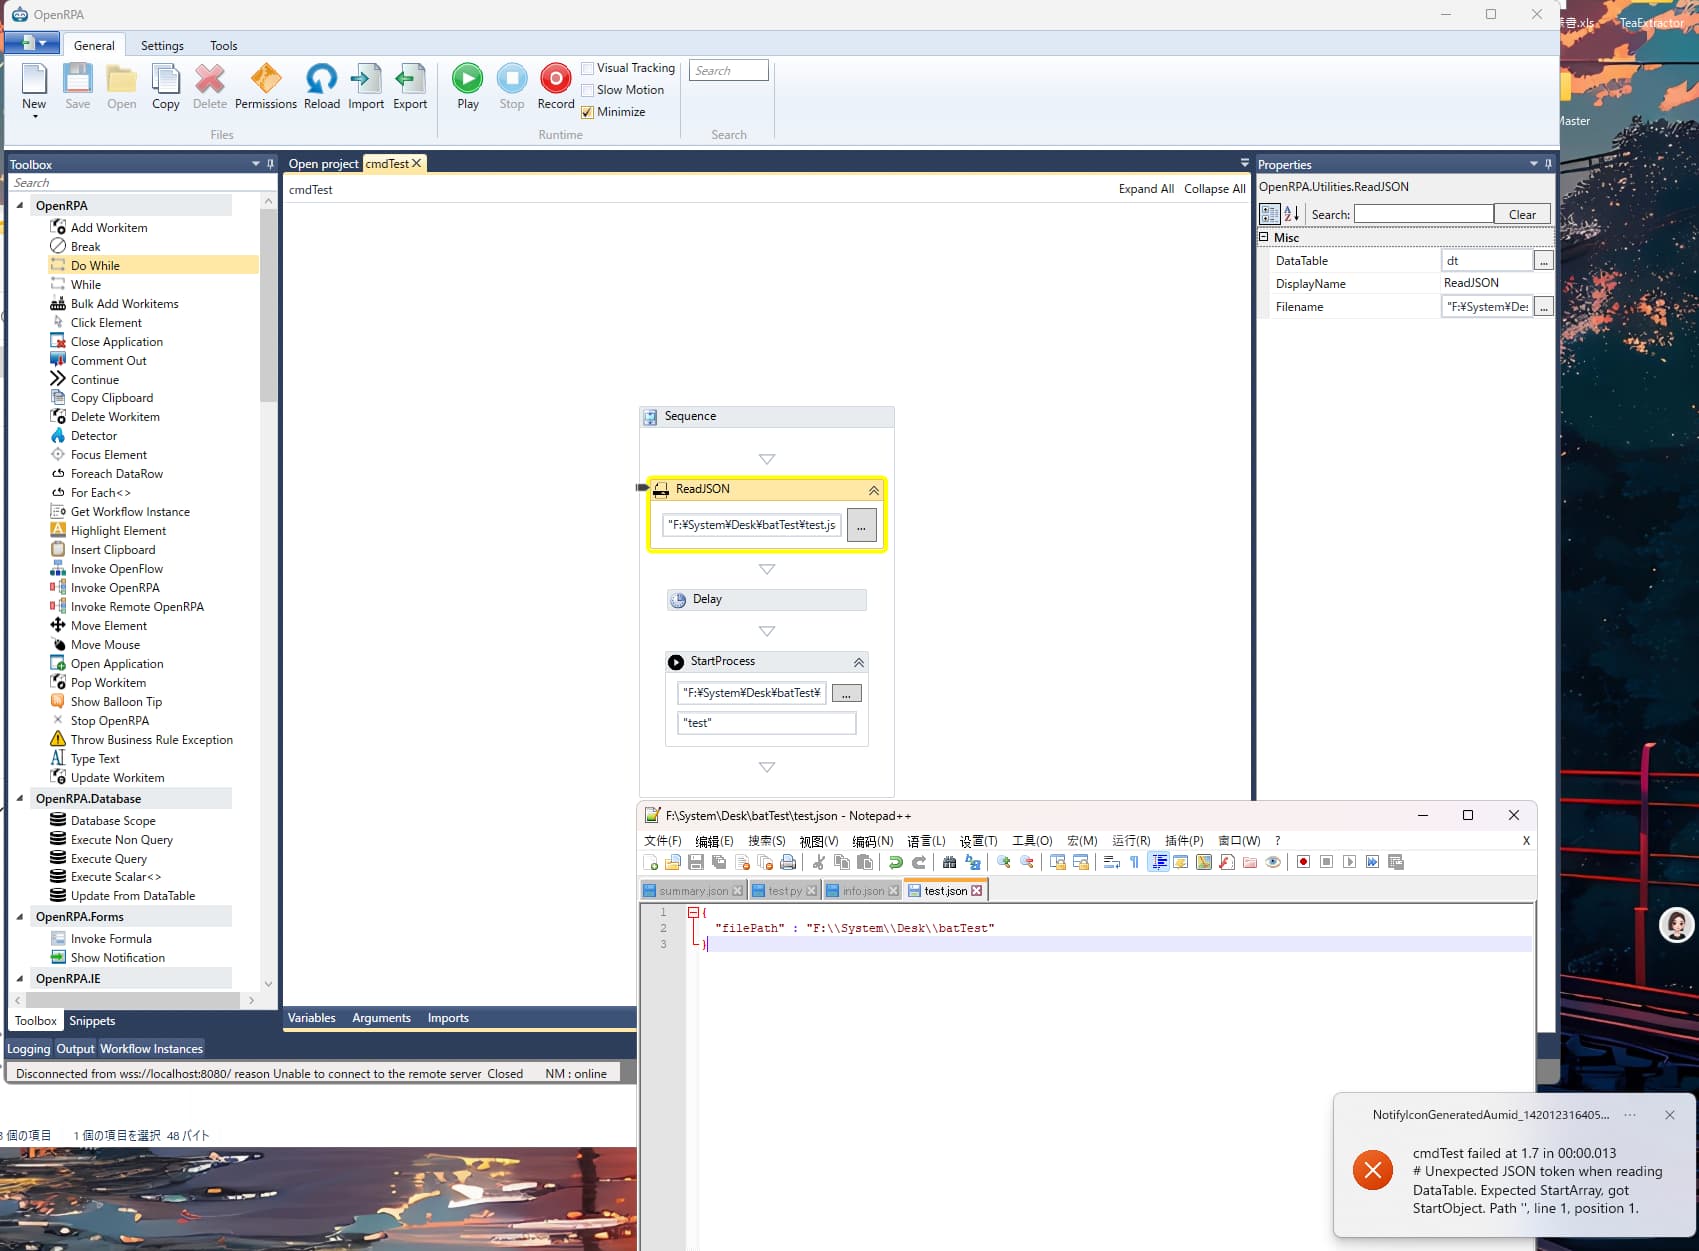Viewport: 1699px width, 1251px height.
Task: Click the Expand All link
Action: coord(1145,189)
